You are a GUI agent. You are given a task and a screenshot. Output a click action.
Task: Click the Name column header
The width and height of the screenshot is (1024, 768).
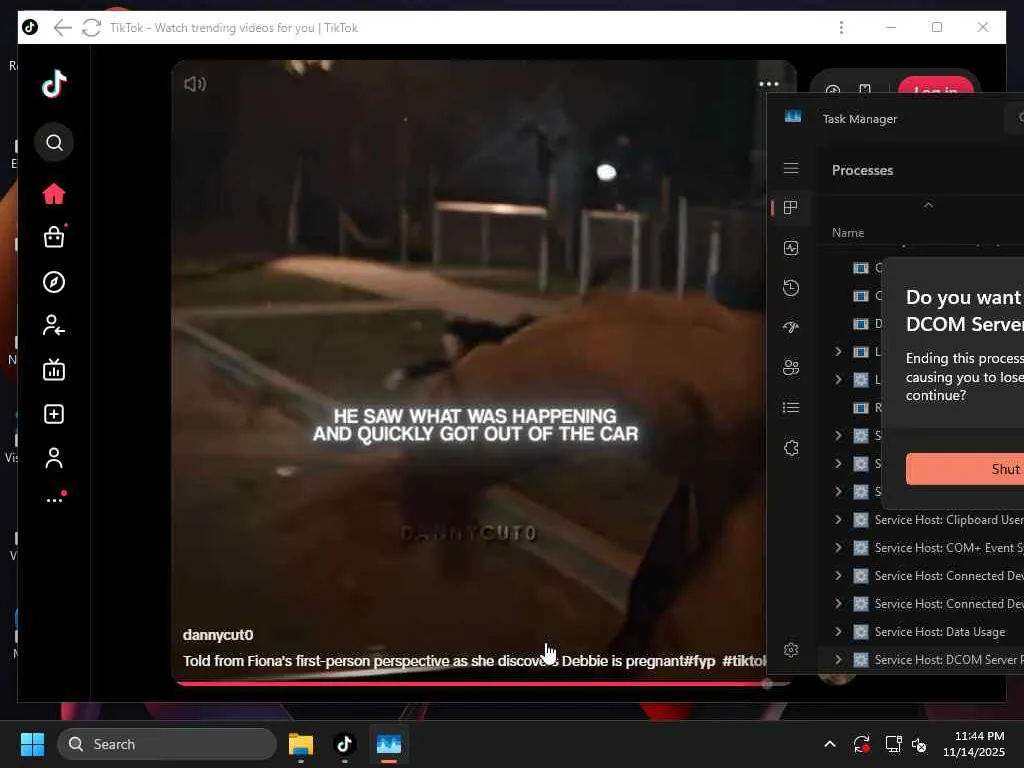(848, 232)
